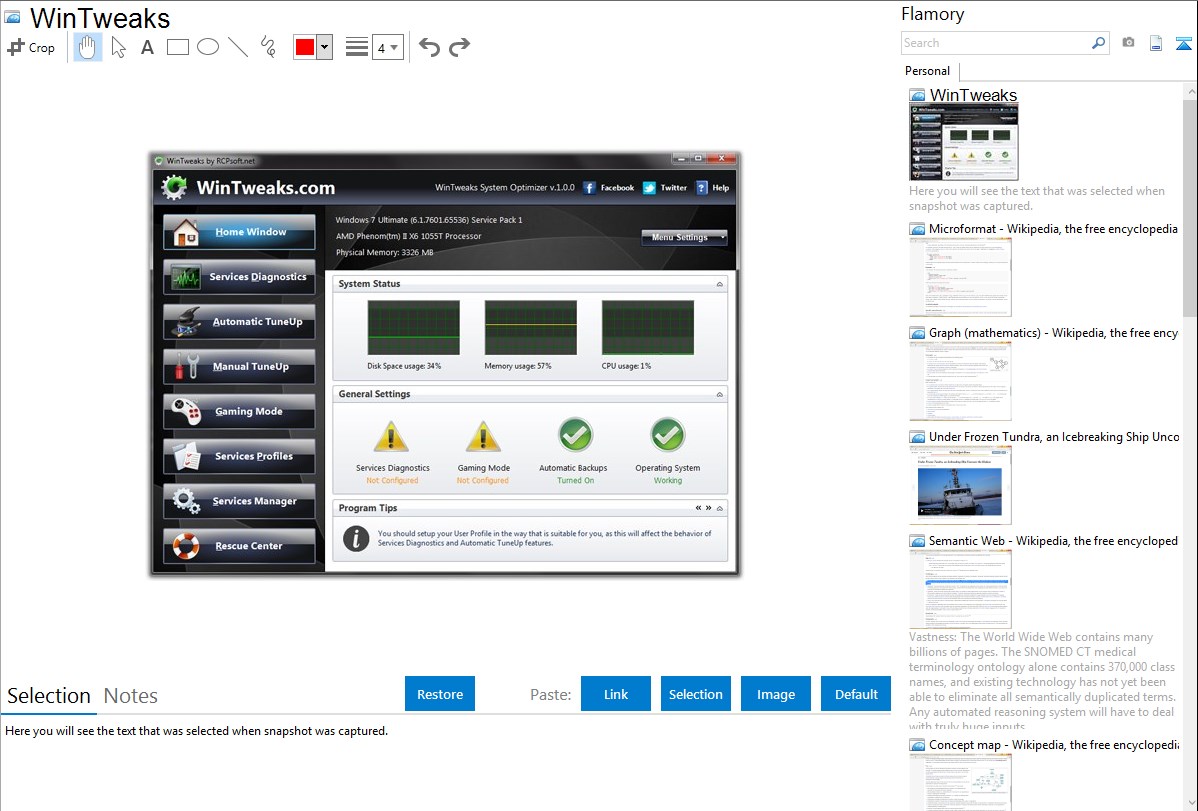Open the line width 4 dropdown

pos(387,47)
